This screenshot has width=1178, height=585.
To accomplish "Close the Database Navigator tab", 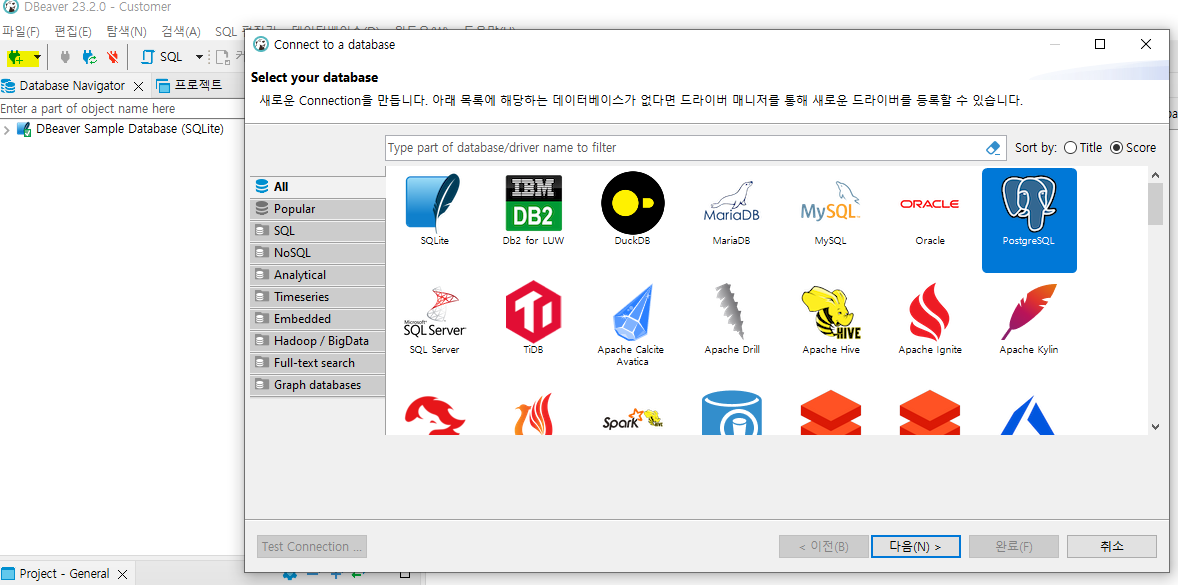I will tap(139, 86).
